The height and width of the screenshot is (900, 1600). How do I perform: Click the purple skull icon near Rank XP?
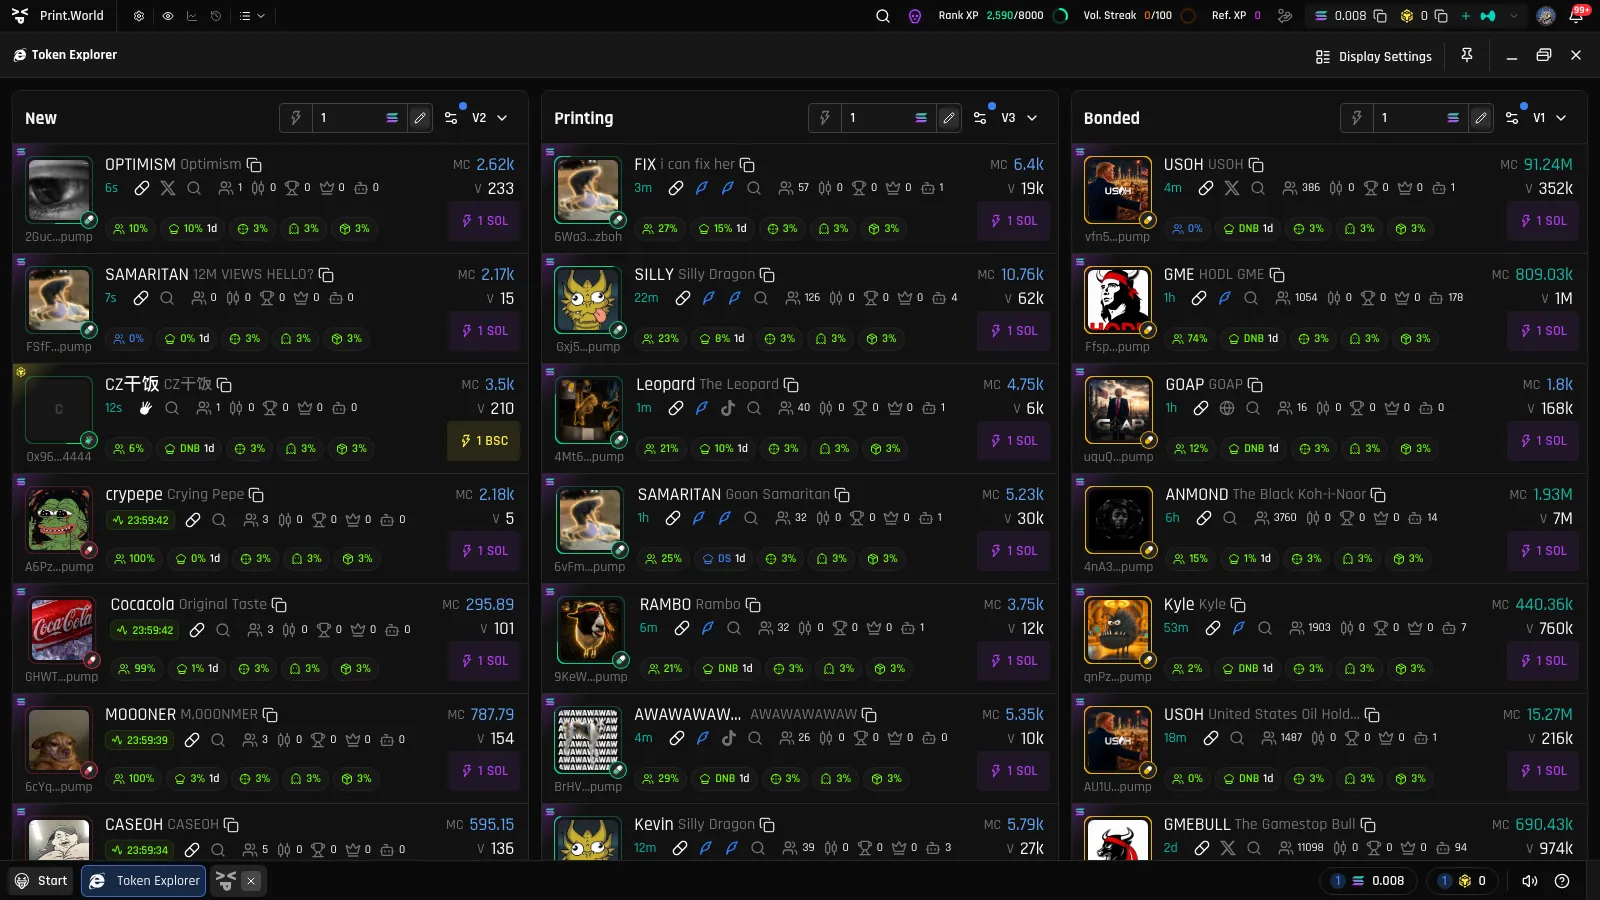click(x=914, y=16)
